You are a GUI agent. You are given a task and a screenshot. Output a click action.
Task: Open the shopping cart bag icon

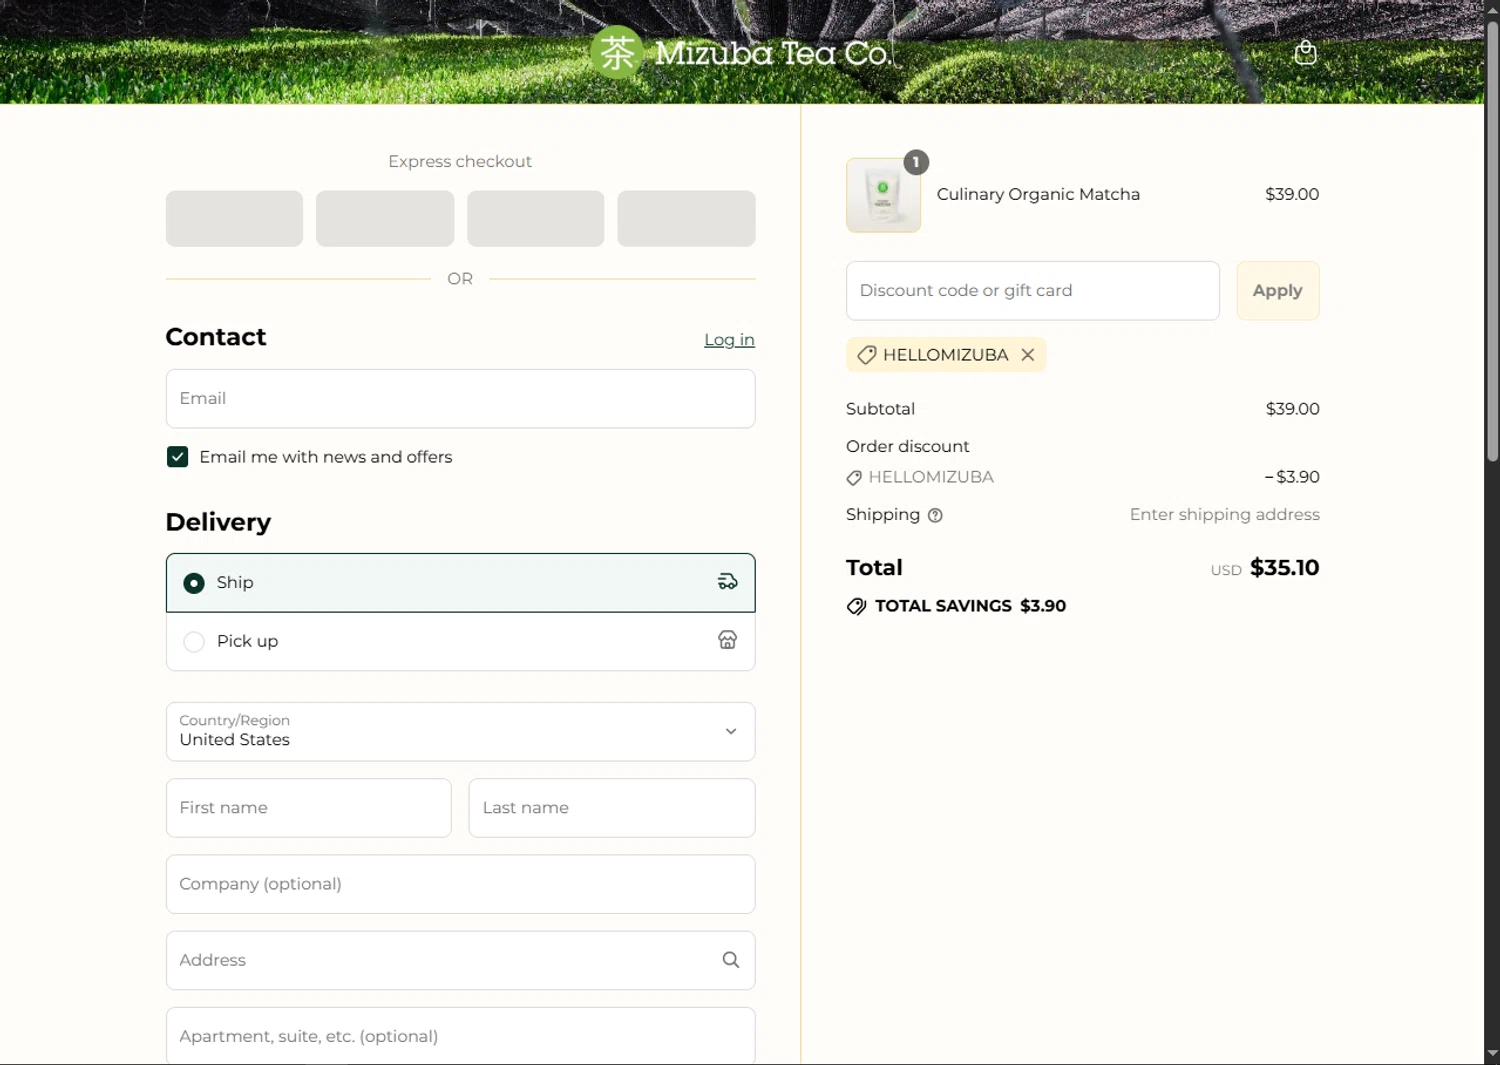tap(1305, 53)
